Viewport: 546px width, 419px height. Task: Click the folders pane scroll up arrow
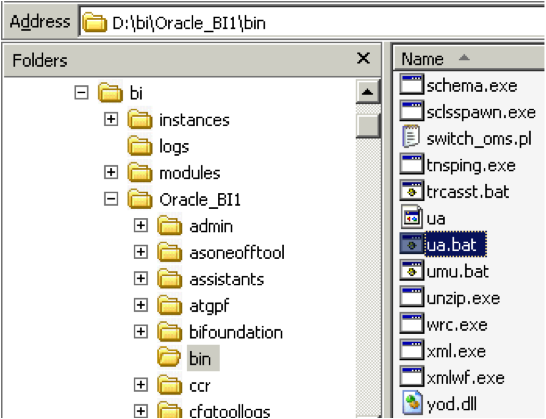pyautogui.click(x=368, y=92)
